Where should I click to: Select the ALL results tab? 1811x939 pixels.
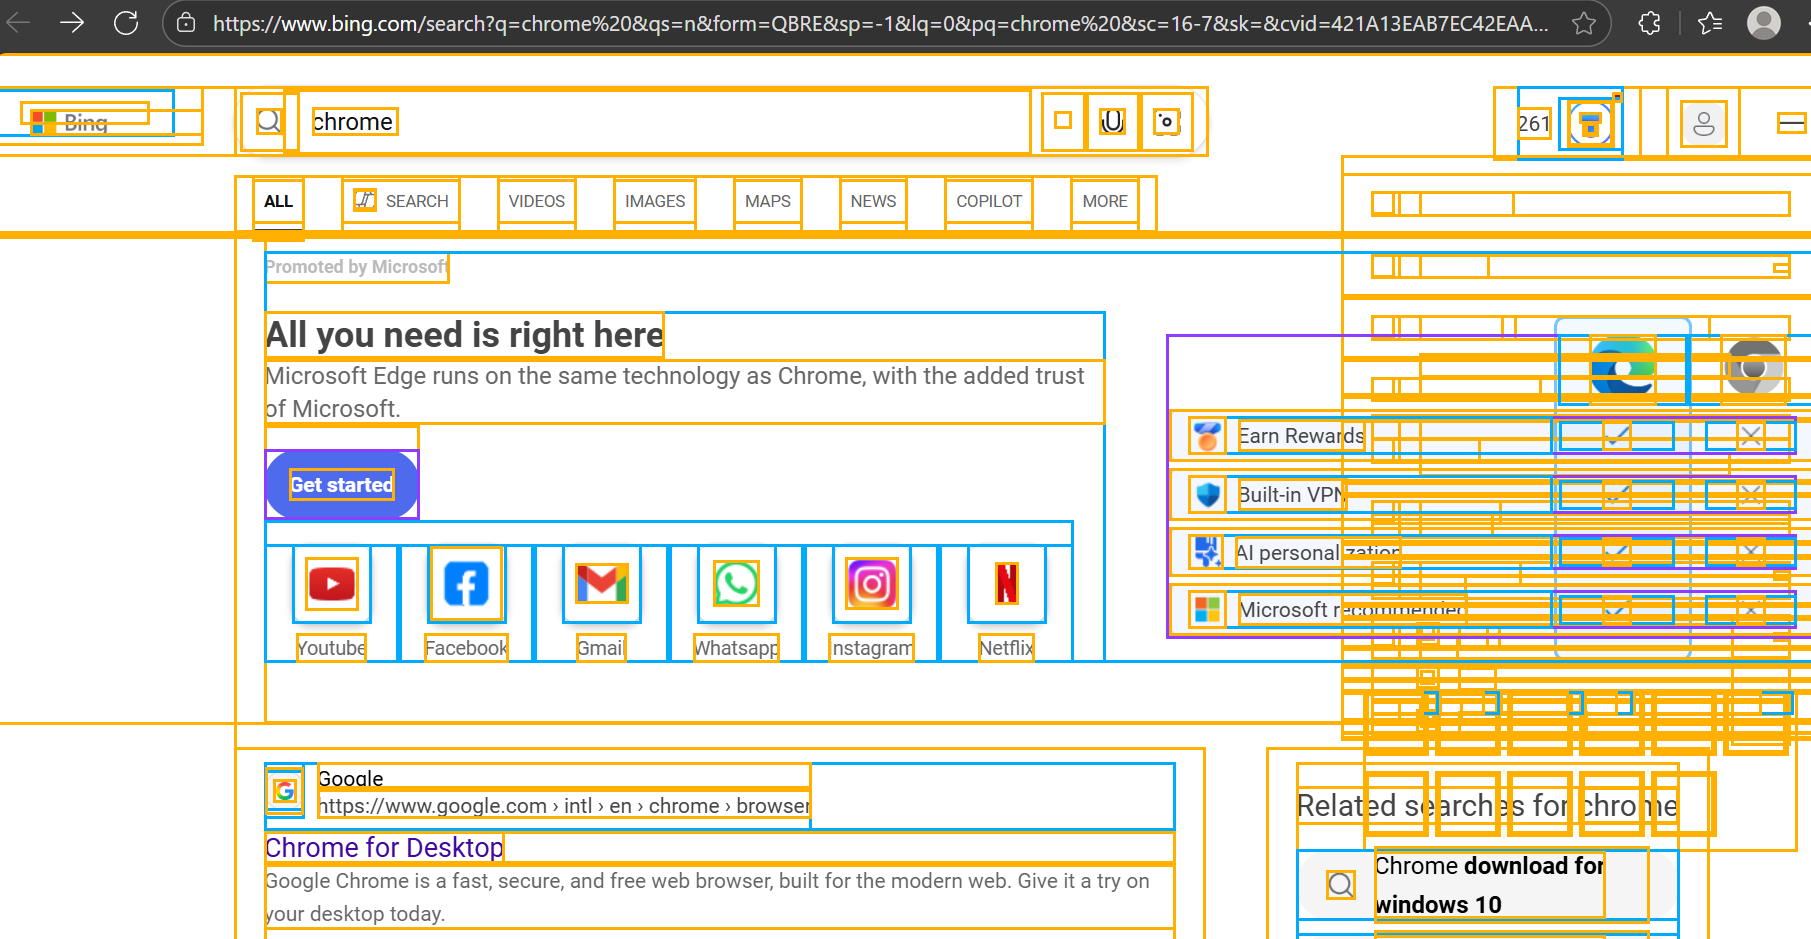click(x=278, y=202)
